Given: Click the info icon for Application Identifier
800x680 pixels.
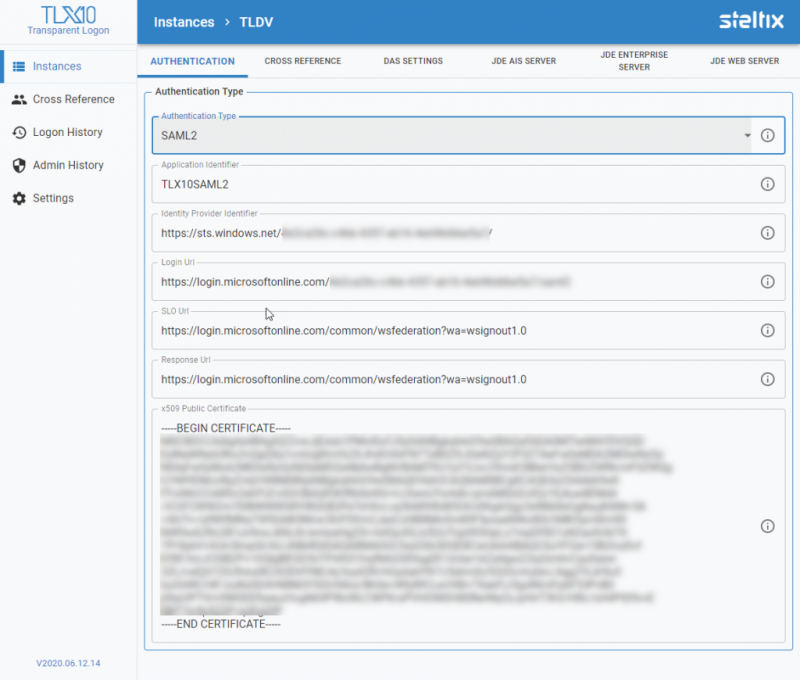Looking at the screenshot, I should click(x=768, y=184).
